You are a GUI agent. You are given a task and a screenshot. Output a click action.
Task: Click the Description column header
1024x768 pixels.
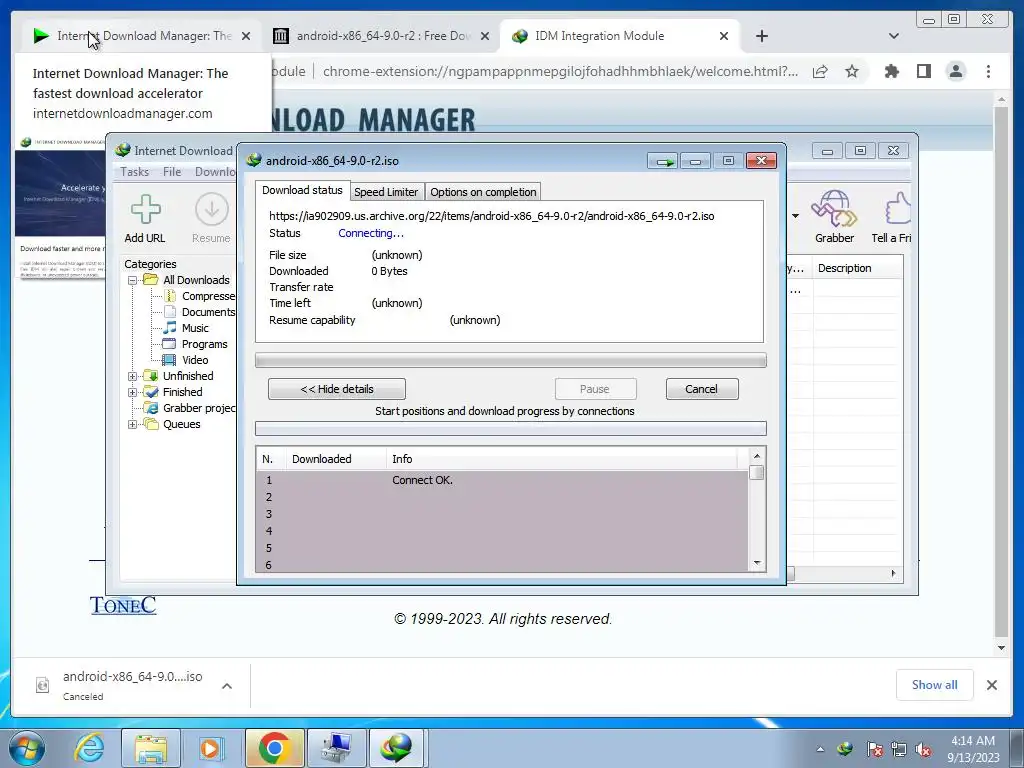click(858, 268)
